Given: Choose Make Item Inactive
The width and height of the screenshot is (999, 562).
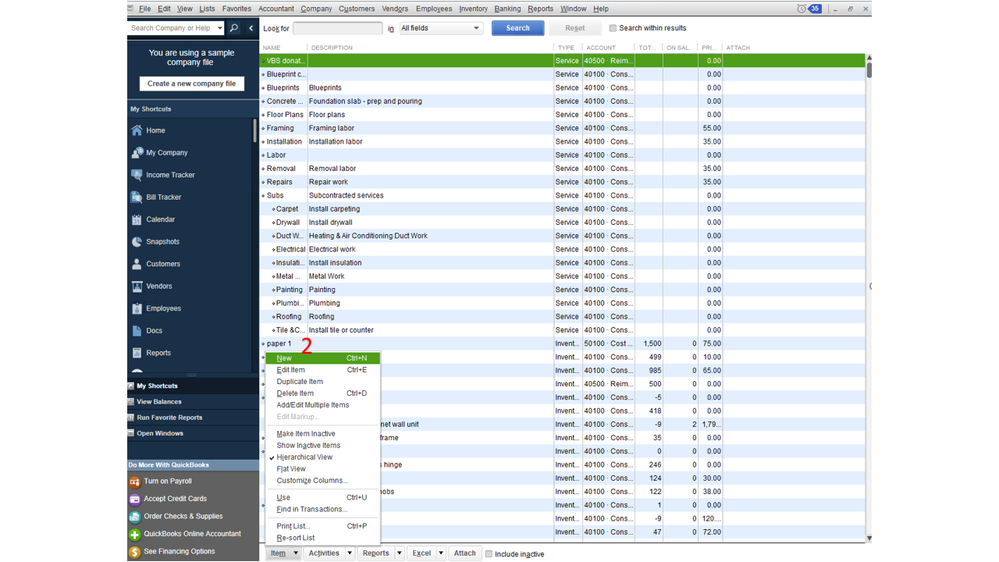Looking at the screenshot, I should (x=322, y=434).
